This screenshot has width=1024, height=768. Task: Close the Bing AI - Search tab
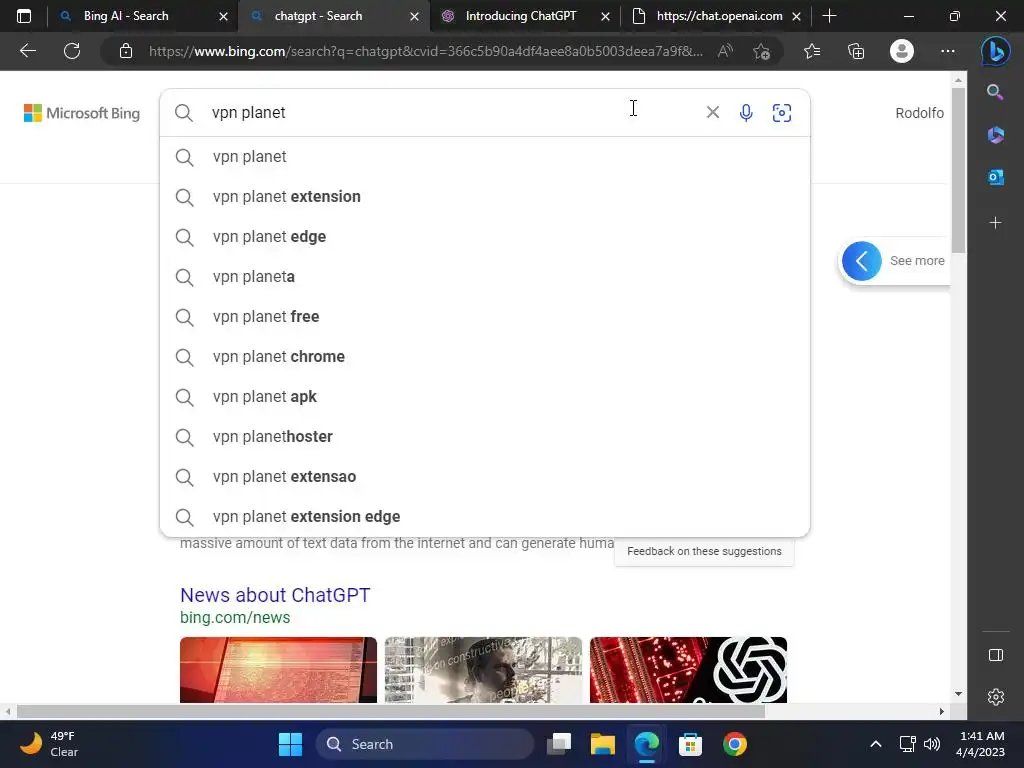(x=223, y=16)
